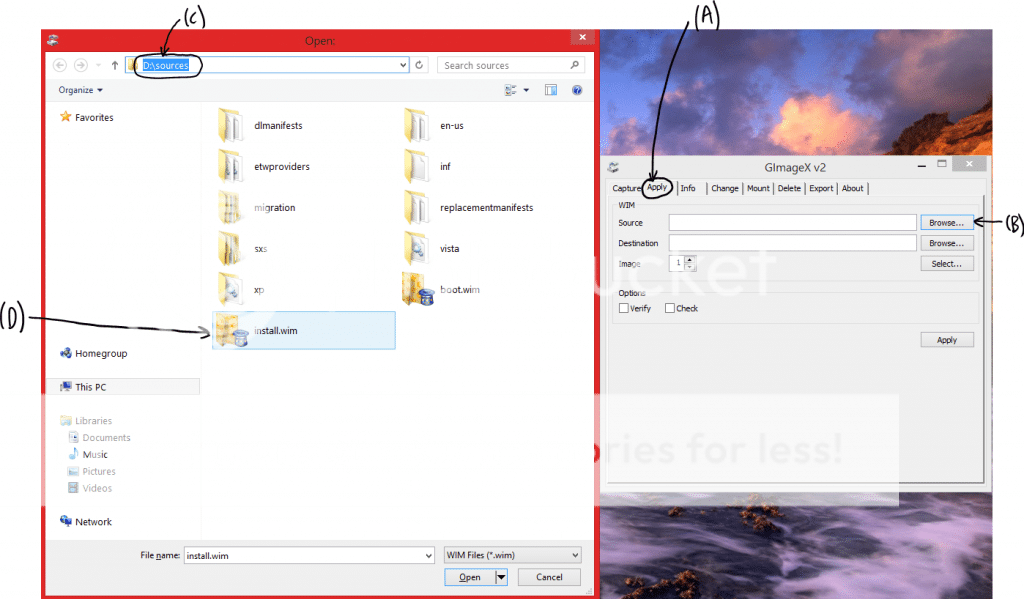Enable the Verify option

(624, 308)
